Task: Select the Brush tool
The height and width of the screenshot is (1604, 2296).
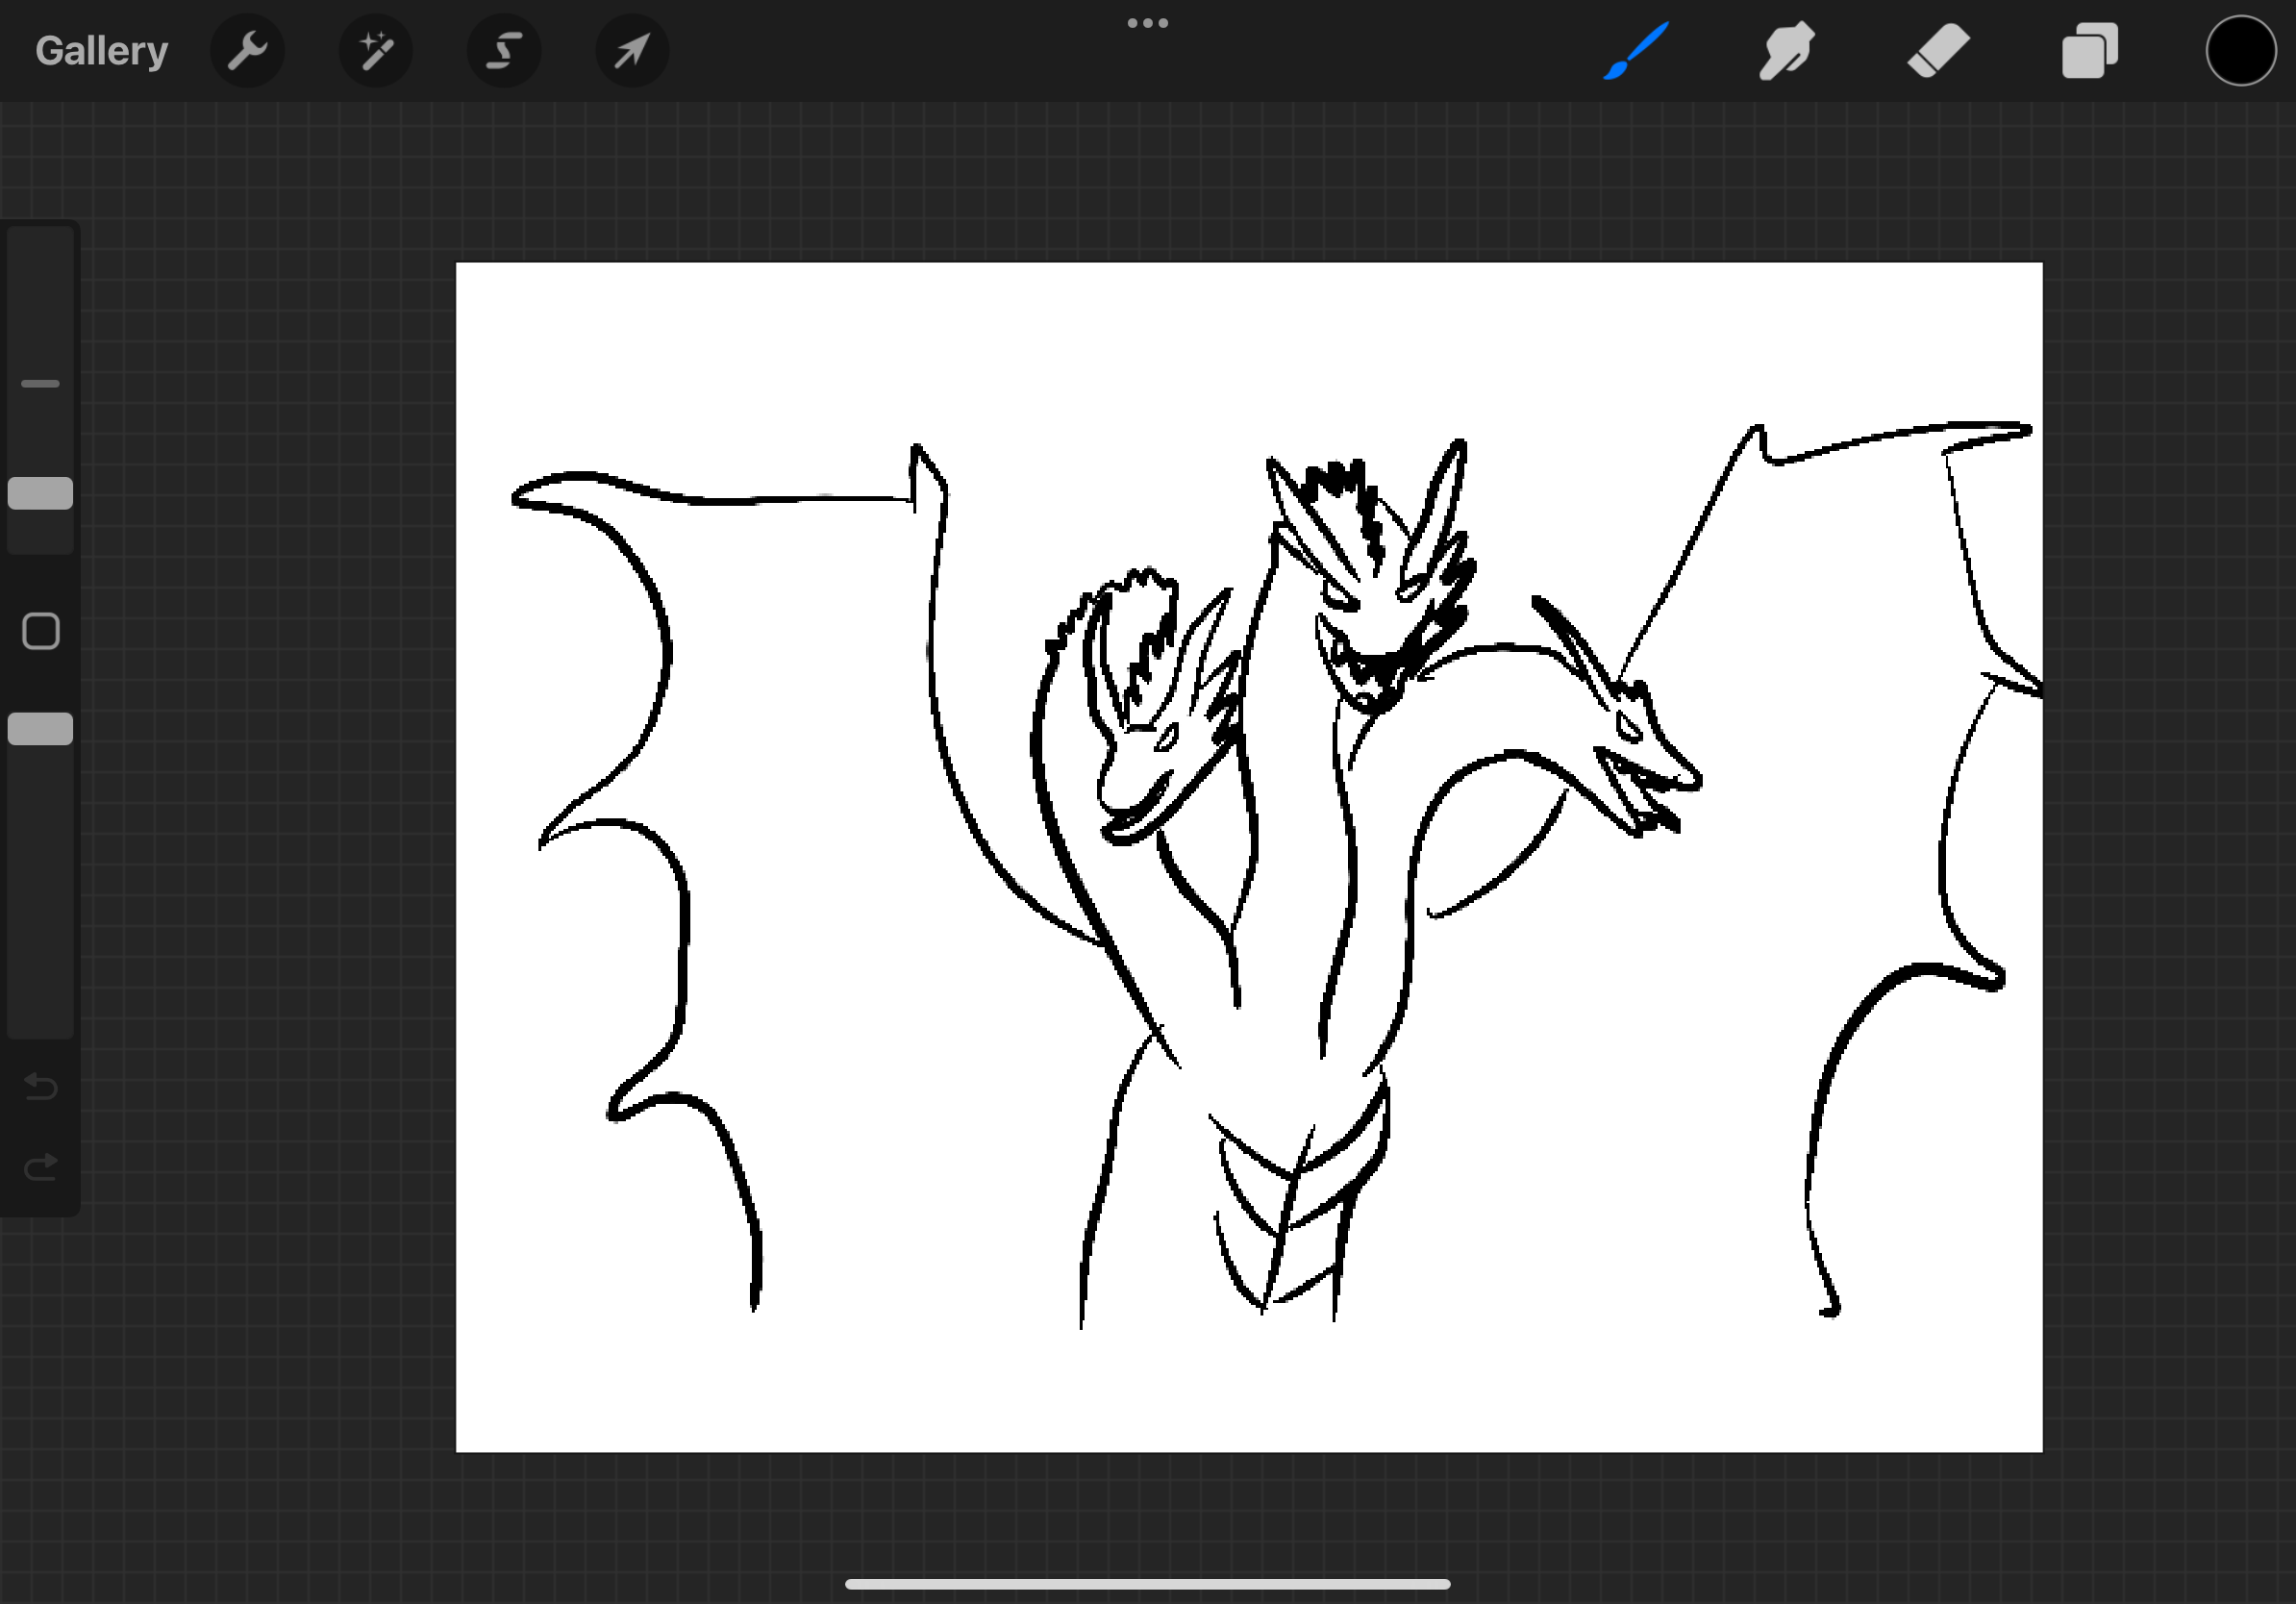Action: 1636,50
